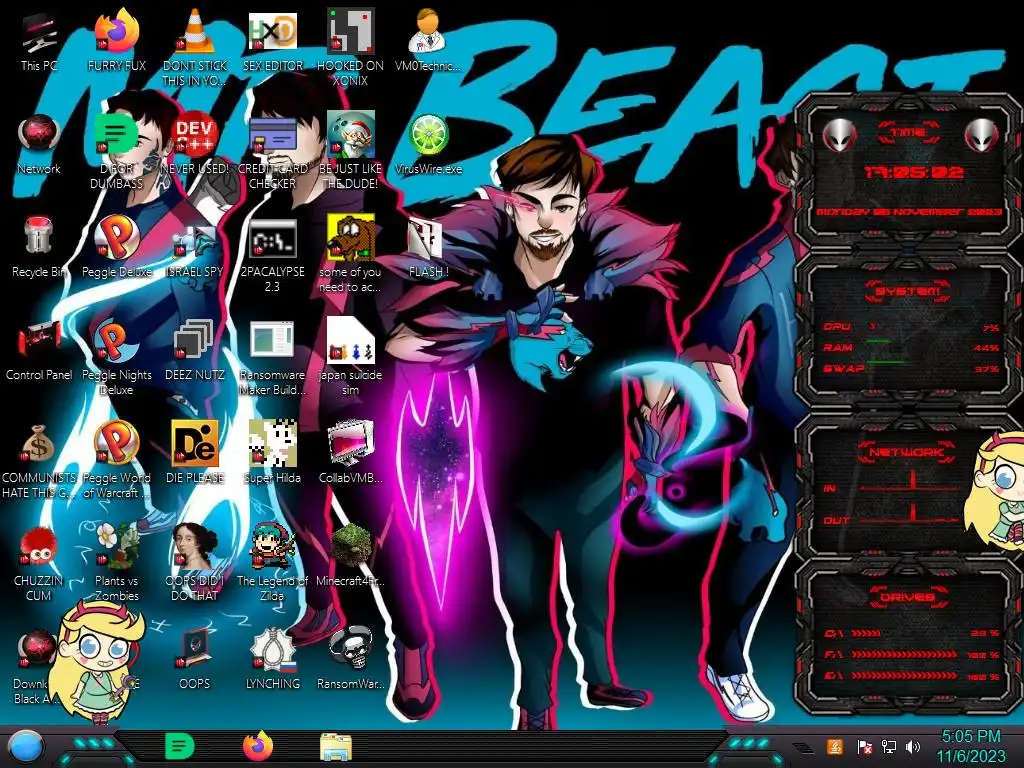
Task: Open the 2PACALYPSE 2.3 command prompt shortcut
Action: pyautogui.click(x=272, y=255)
